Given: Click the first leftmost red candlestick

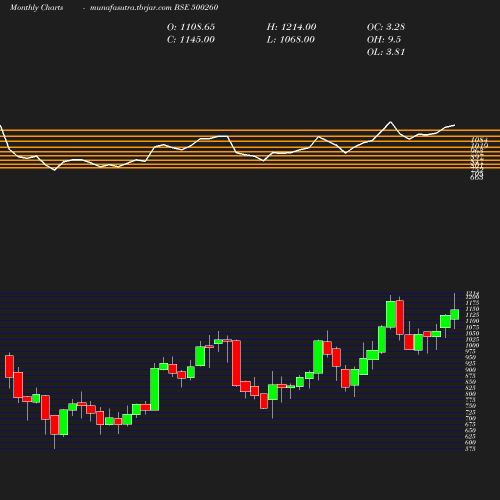Looking at the screenshot, I should point(9,366).
